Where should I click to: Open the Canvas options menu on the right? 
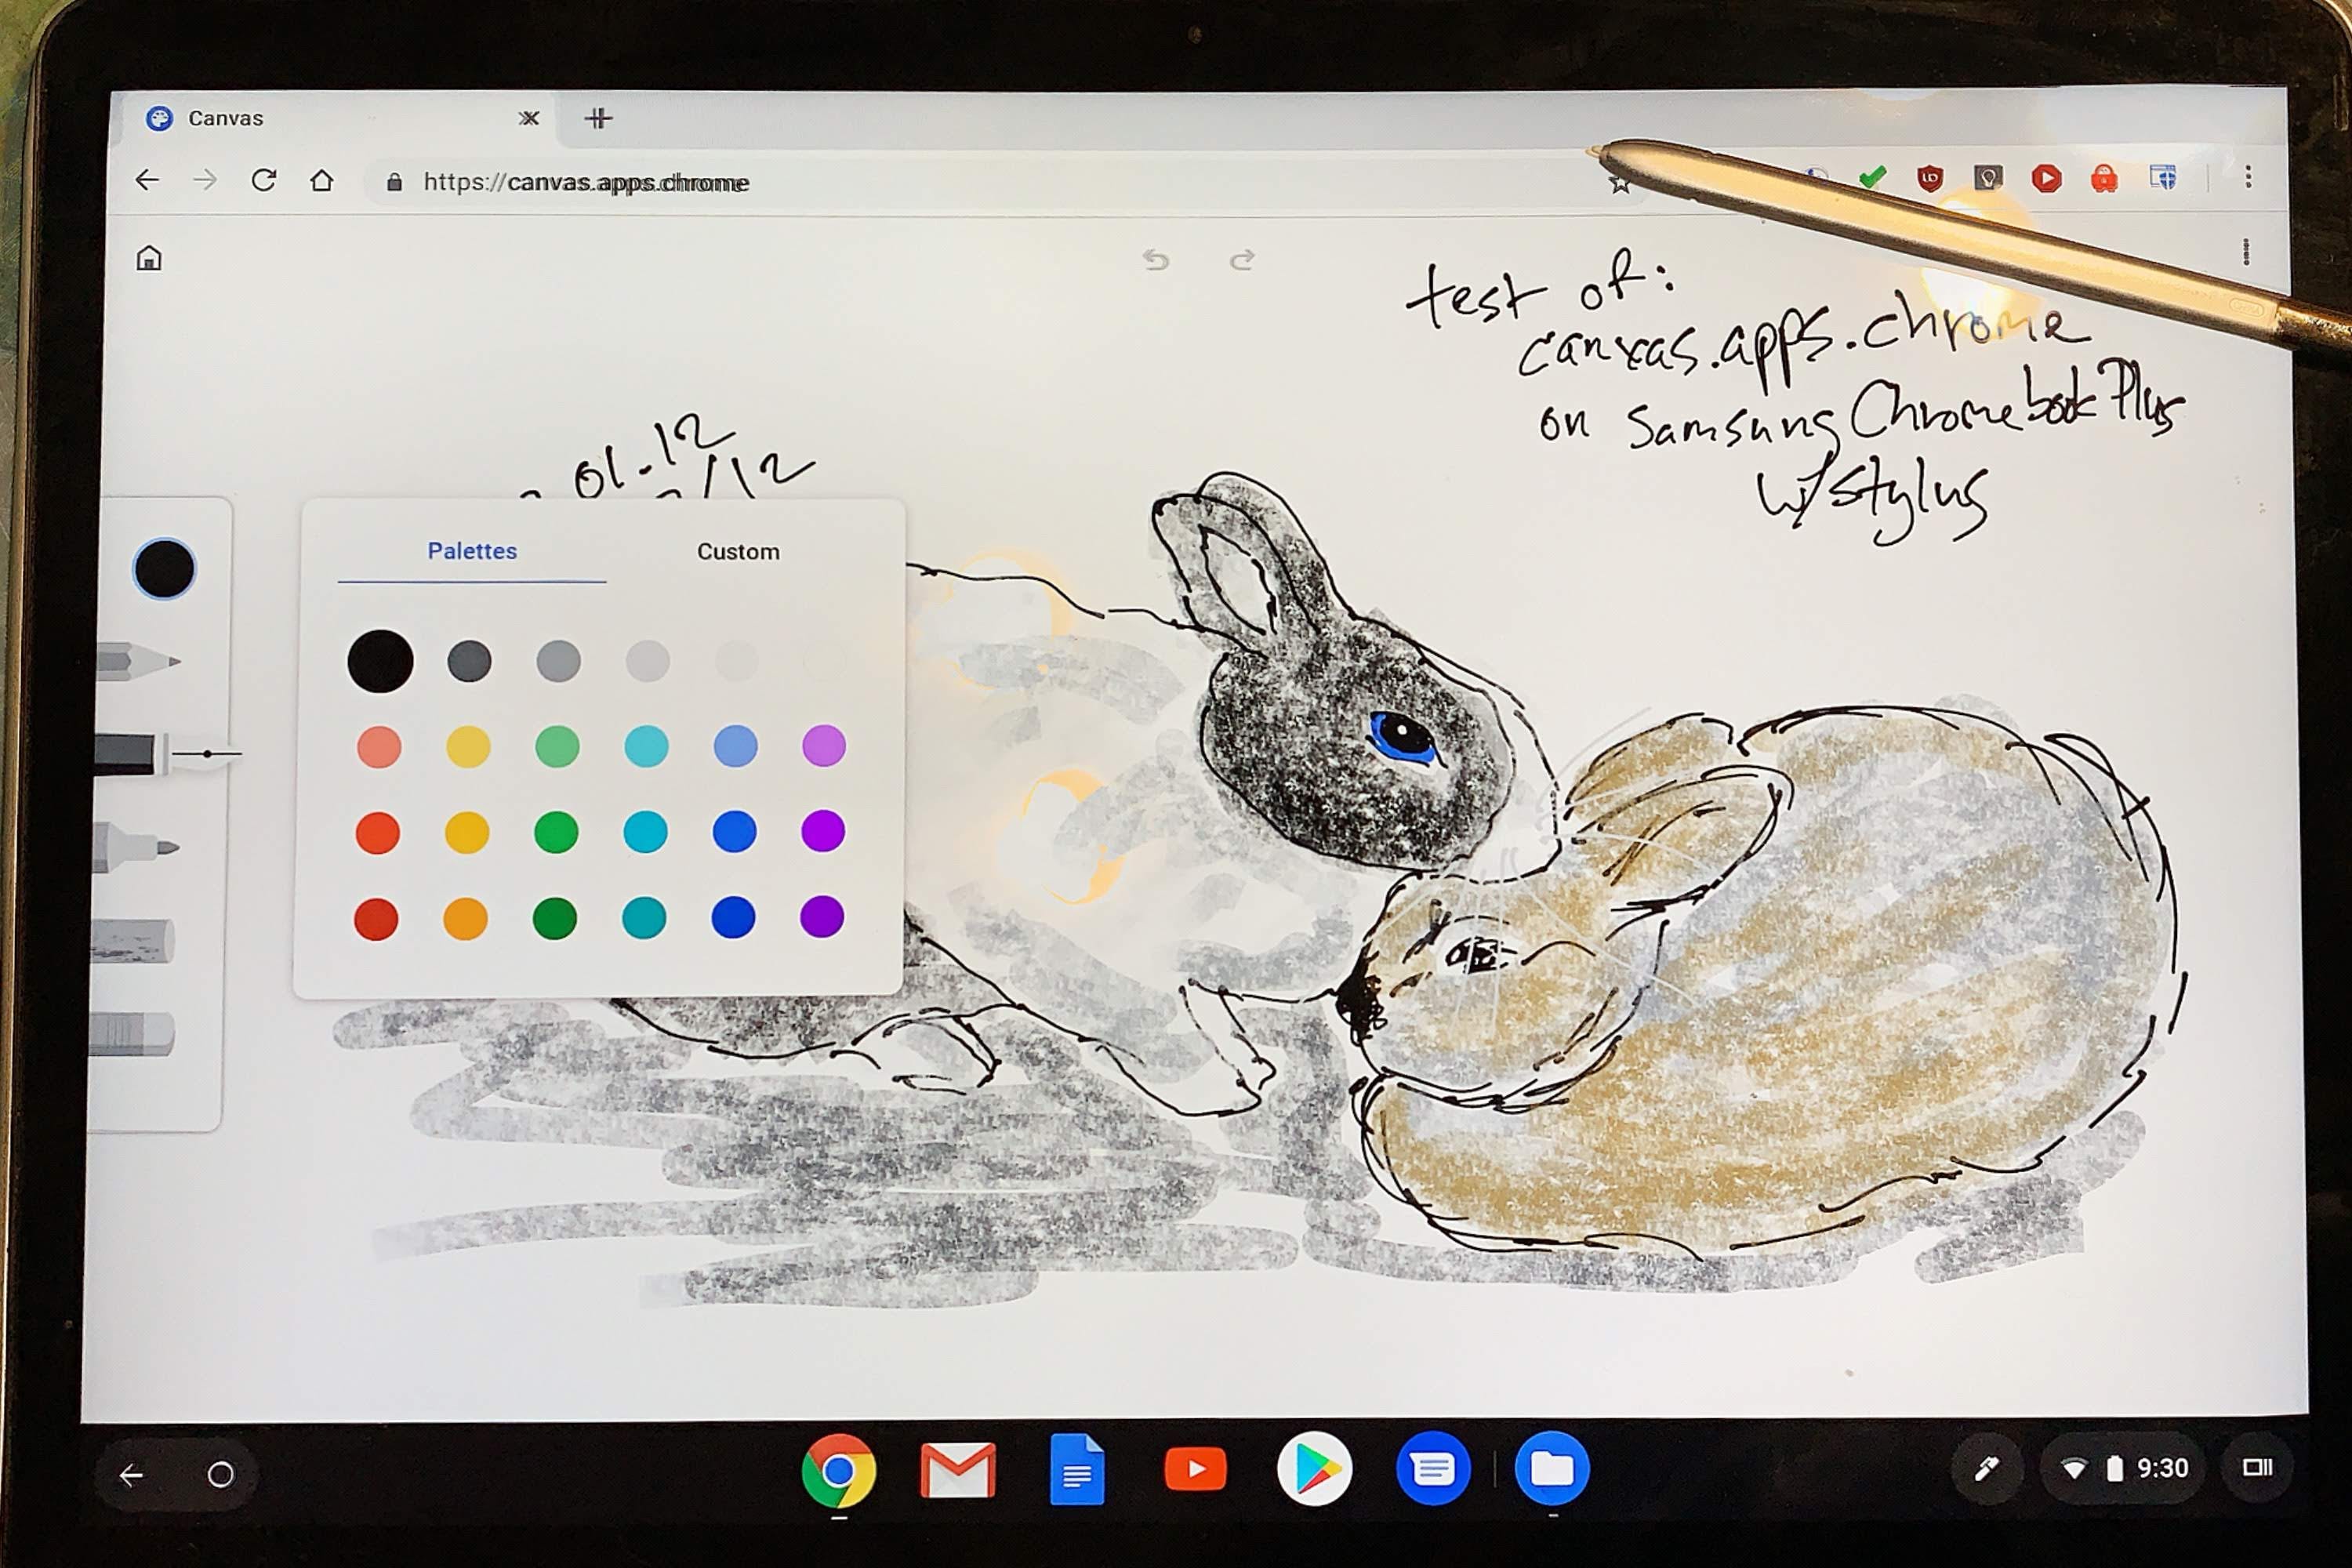tap(2248, 252)
